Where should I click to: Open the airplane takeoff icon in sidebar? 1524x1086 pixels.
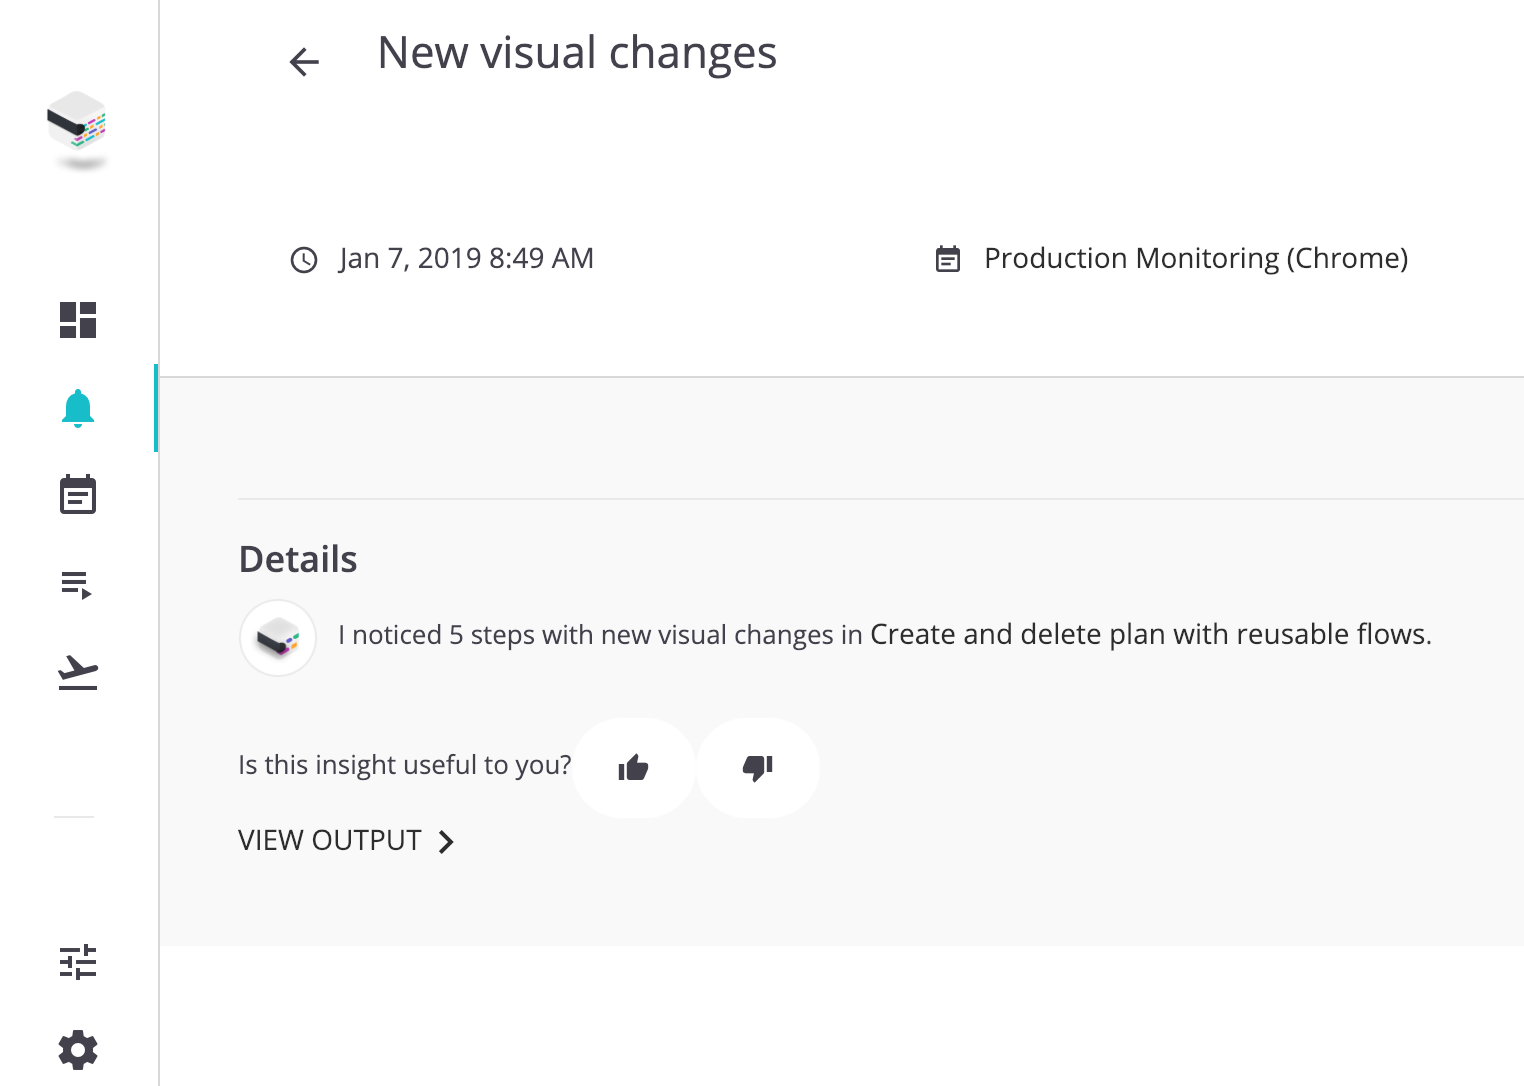pos(78,672)
